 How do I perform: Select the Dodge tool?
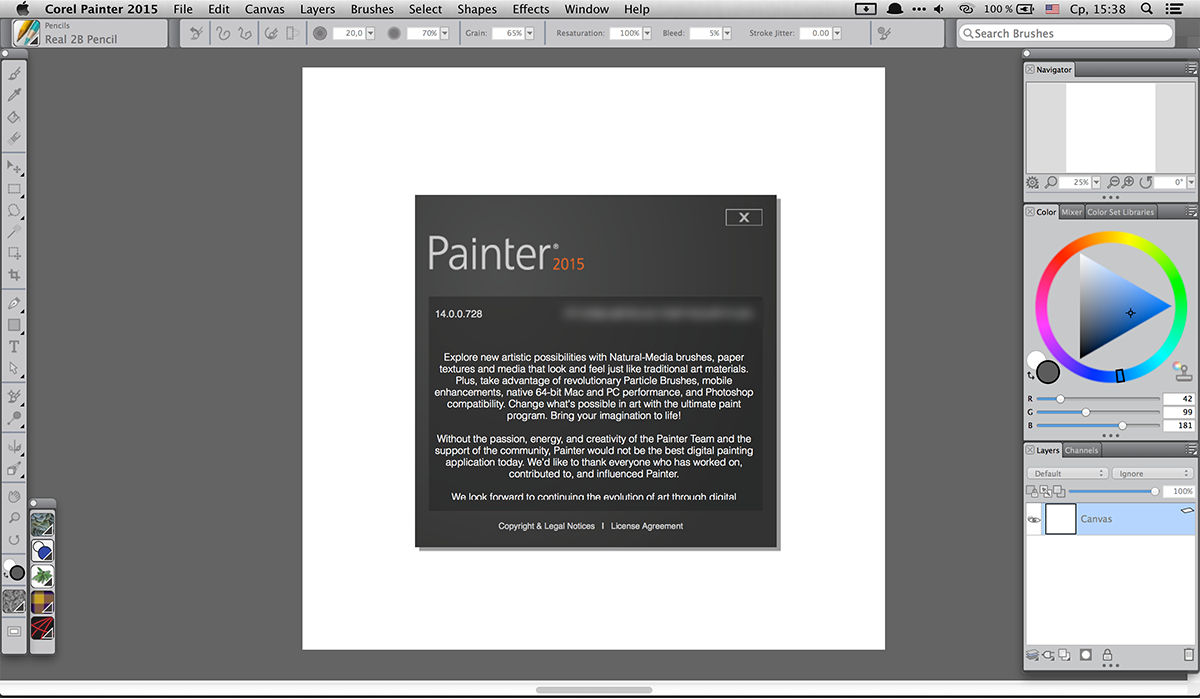coord(14,418)
